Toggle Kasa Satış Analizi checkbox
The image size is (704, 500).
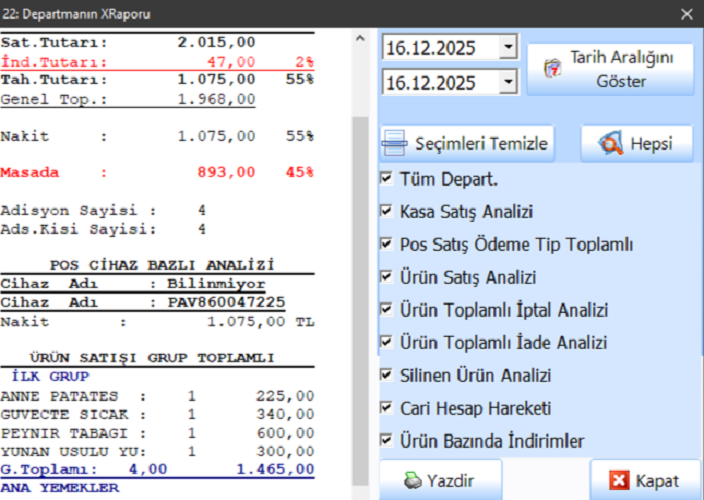(x=386, y=212)
